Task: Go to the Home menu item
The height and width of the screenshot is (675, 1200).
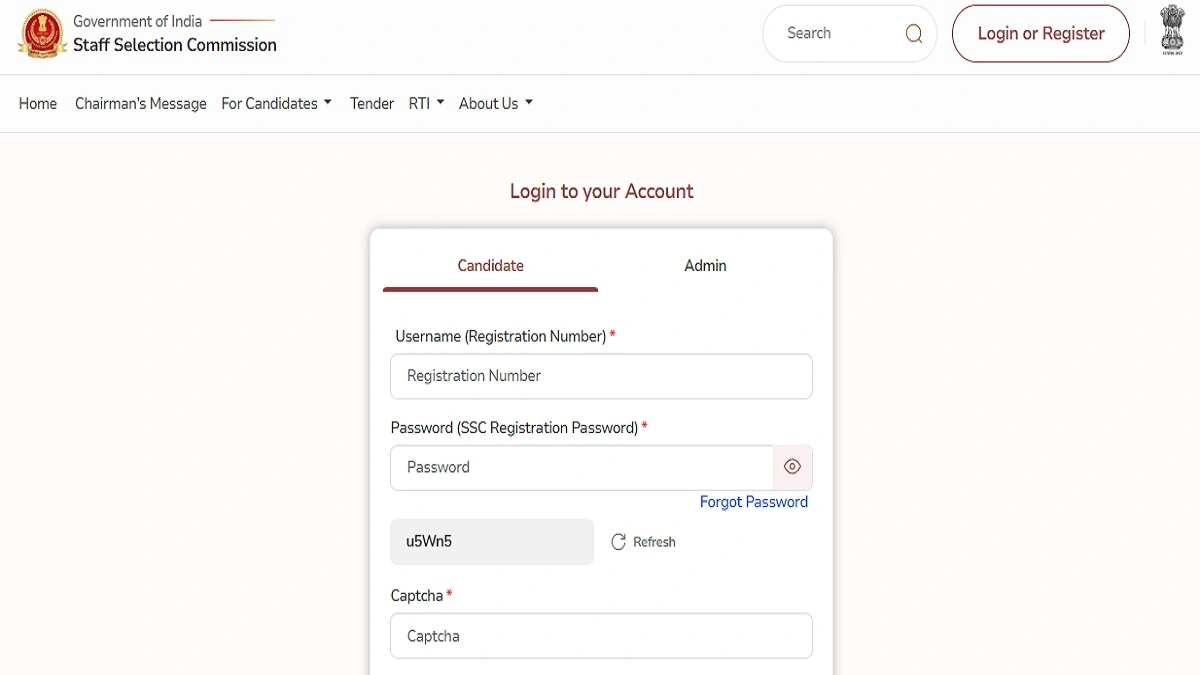Action: (x=38, y=103)
